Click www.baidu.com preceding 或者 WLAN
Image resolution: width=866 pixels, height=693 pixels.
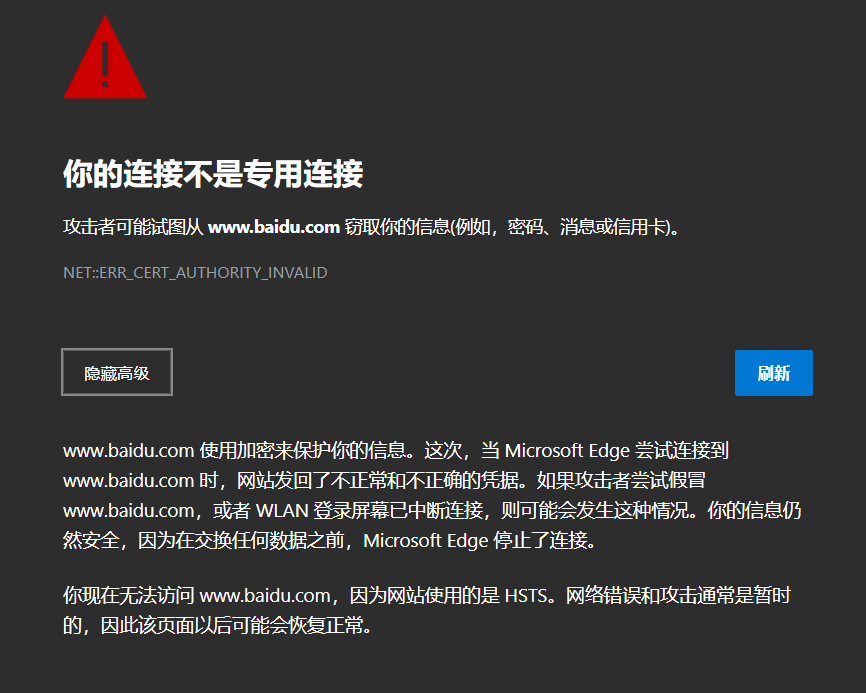[129, 510]
